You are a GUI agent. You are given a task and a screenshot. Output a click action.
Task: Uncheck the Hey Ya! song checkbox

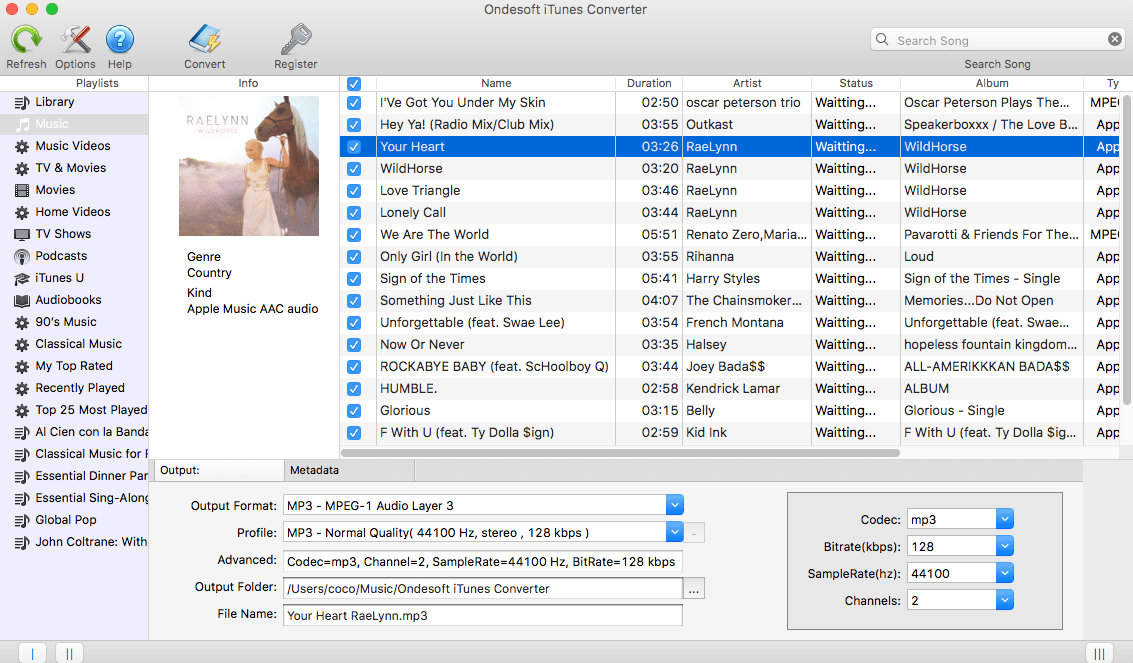coord(355,124)
